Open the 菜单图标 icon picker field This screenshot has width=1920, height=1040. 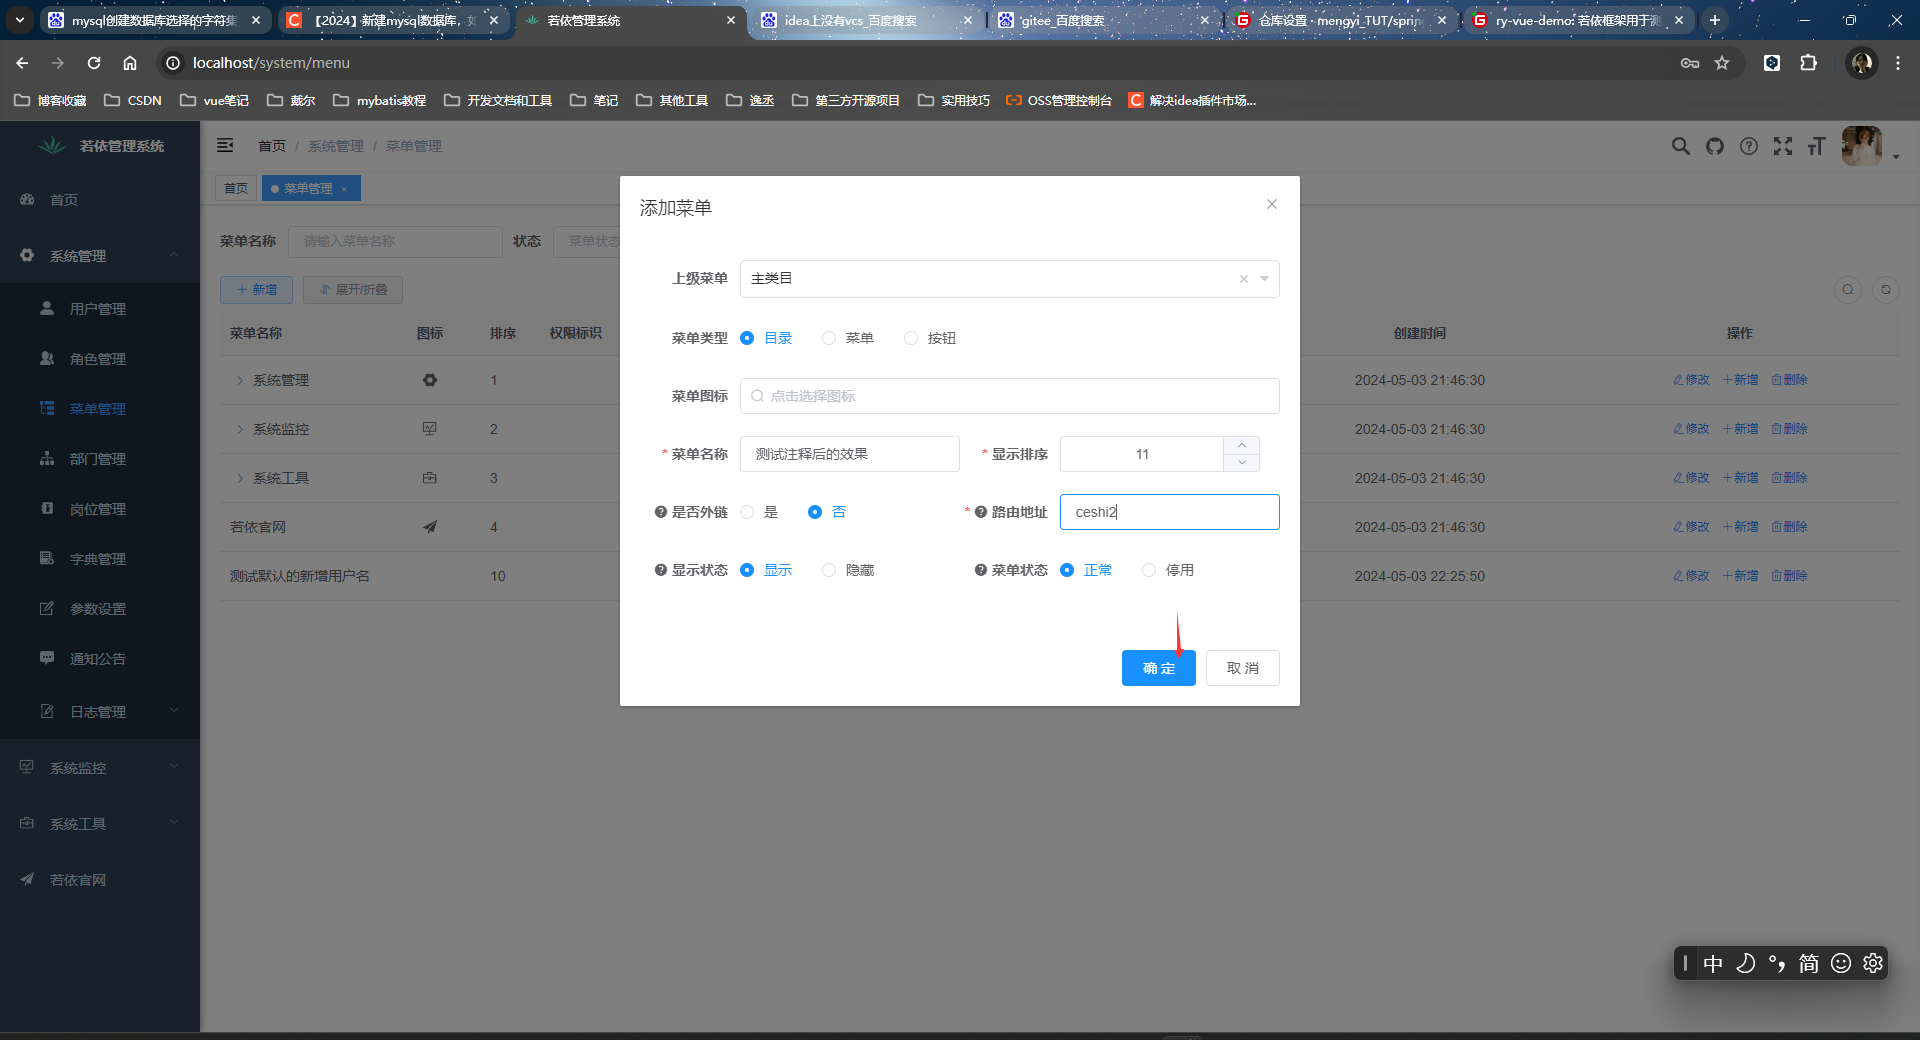click(x=1010, y=396)
